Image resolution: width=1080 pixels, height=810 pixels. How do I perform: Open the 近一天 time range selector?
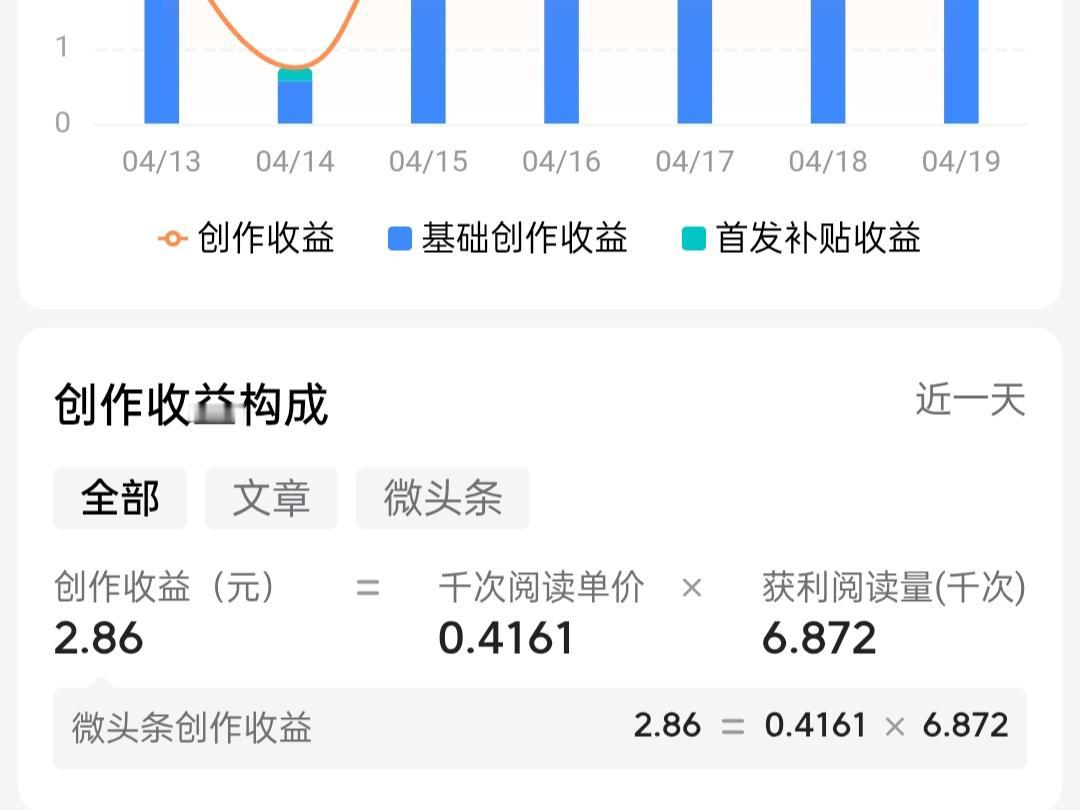[x=970, y=399]
